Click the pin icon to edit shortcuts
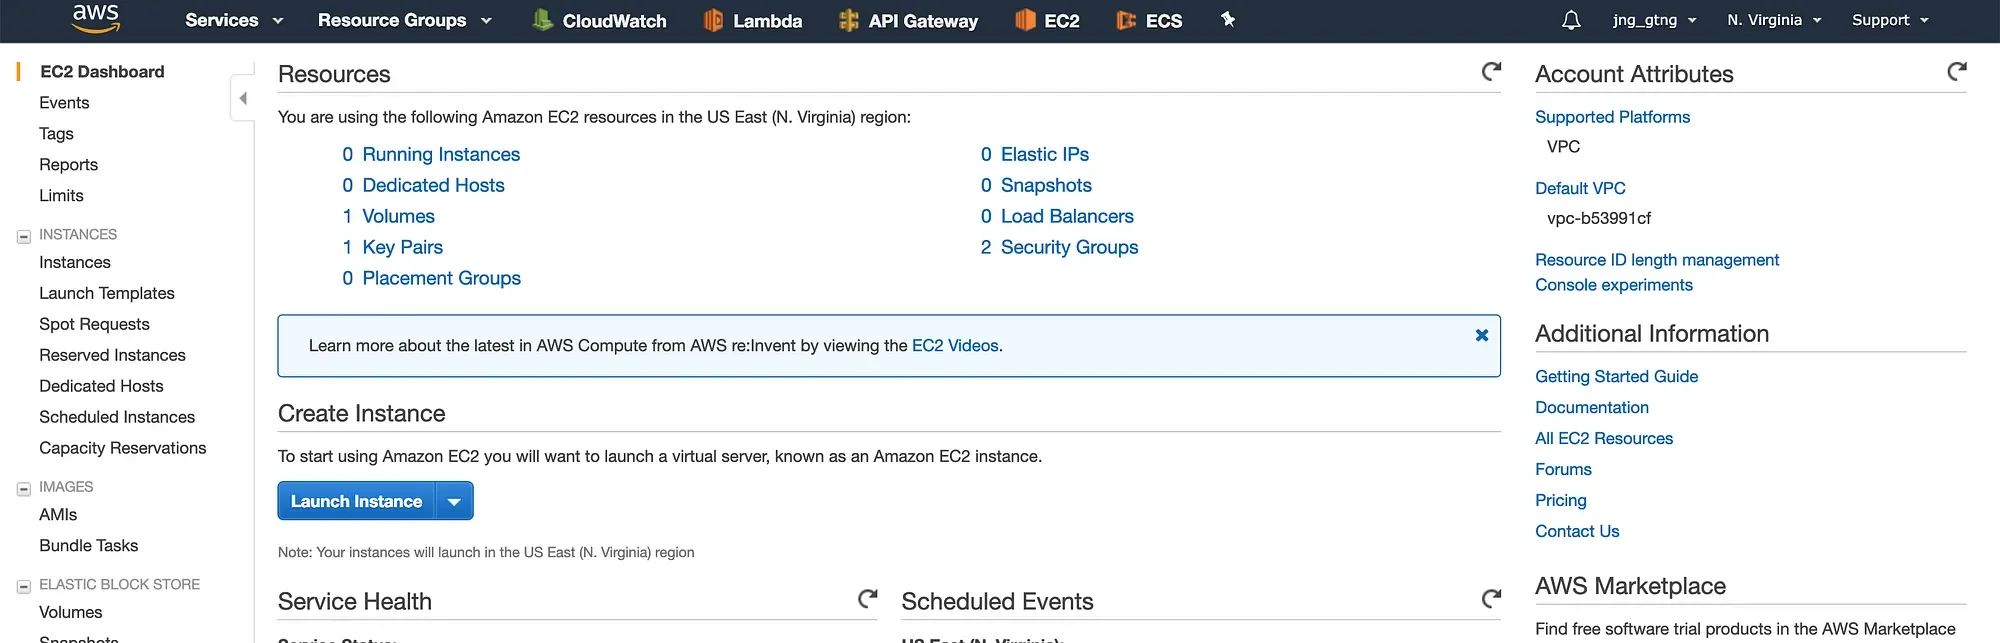Image resolution: width=2000 pixels, height=643 pixels. click(1227, 20)
